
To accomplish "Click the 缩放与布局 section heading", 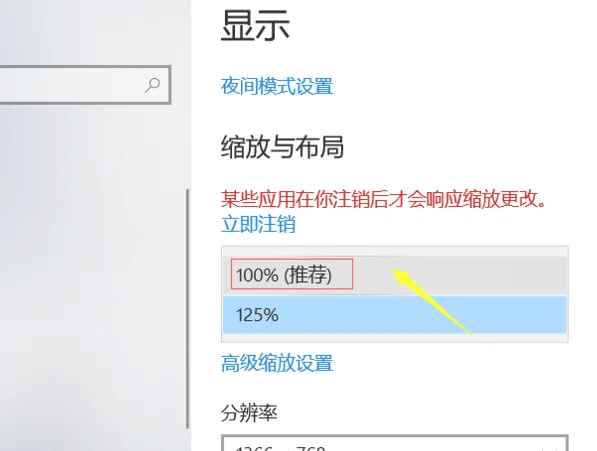I will 282,147.
